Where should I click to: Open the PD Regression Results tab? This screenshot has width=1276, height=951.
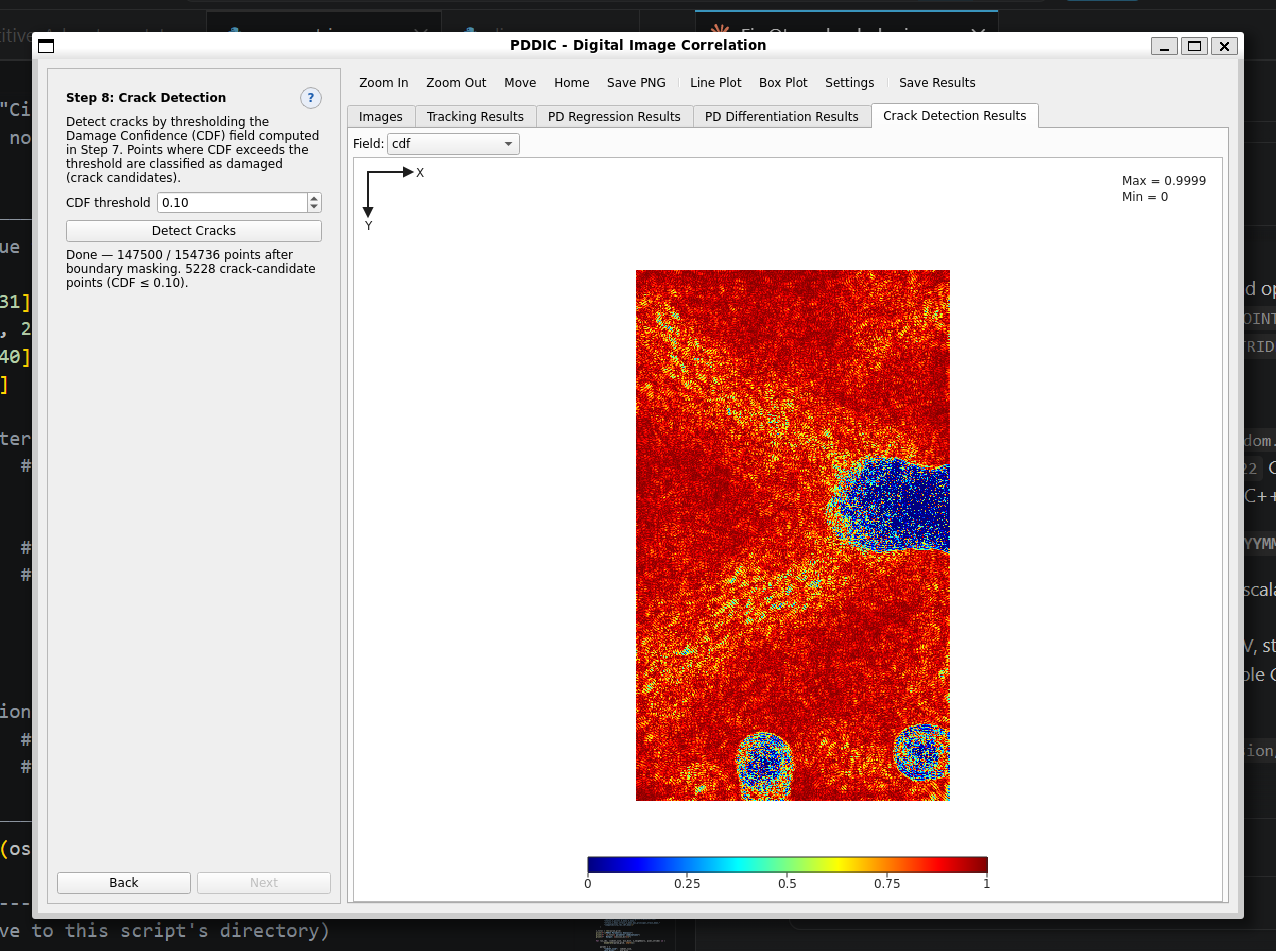614,117
